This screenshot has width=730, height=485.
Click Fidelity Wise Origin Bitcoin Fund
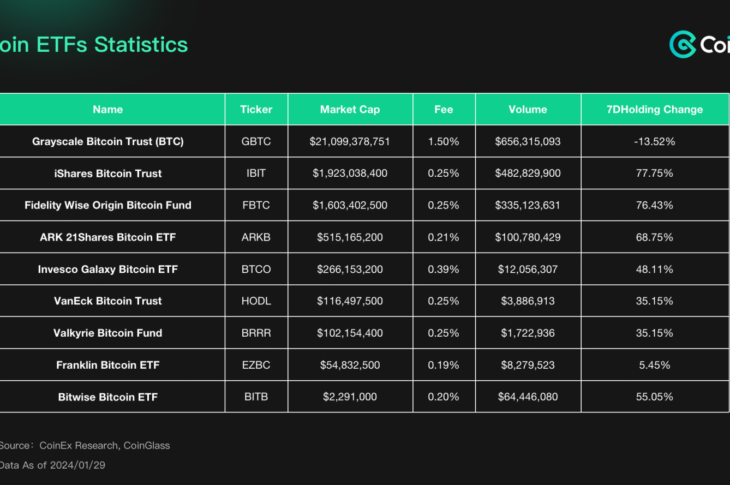pyautogui.click(x=108, y=205)
